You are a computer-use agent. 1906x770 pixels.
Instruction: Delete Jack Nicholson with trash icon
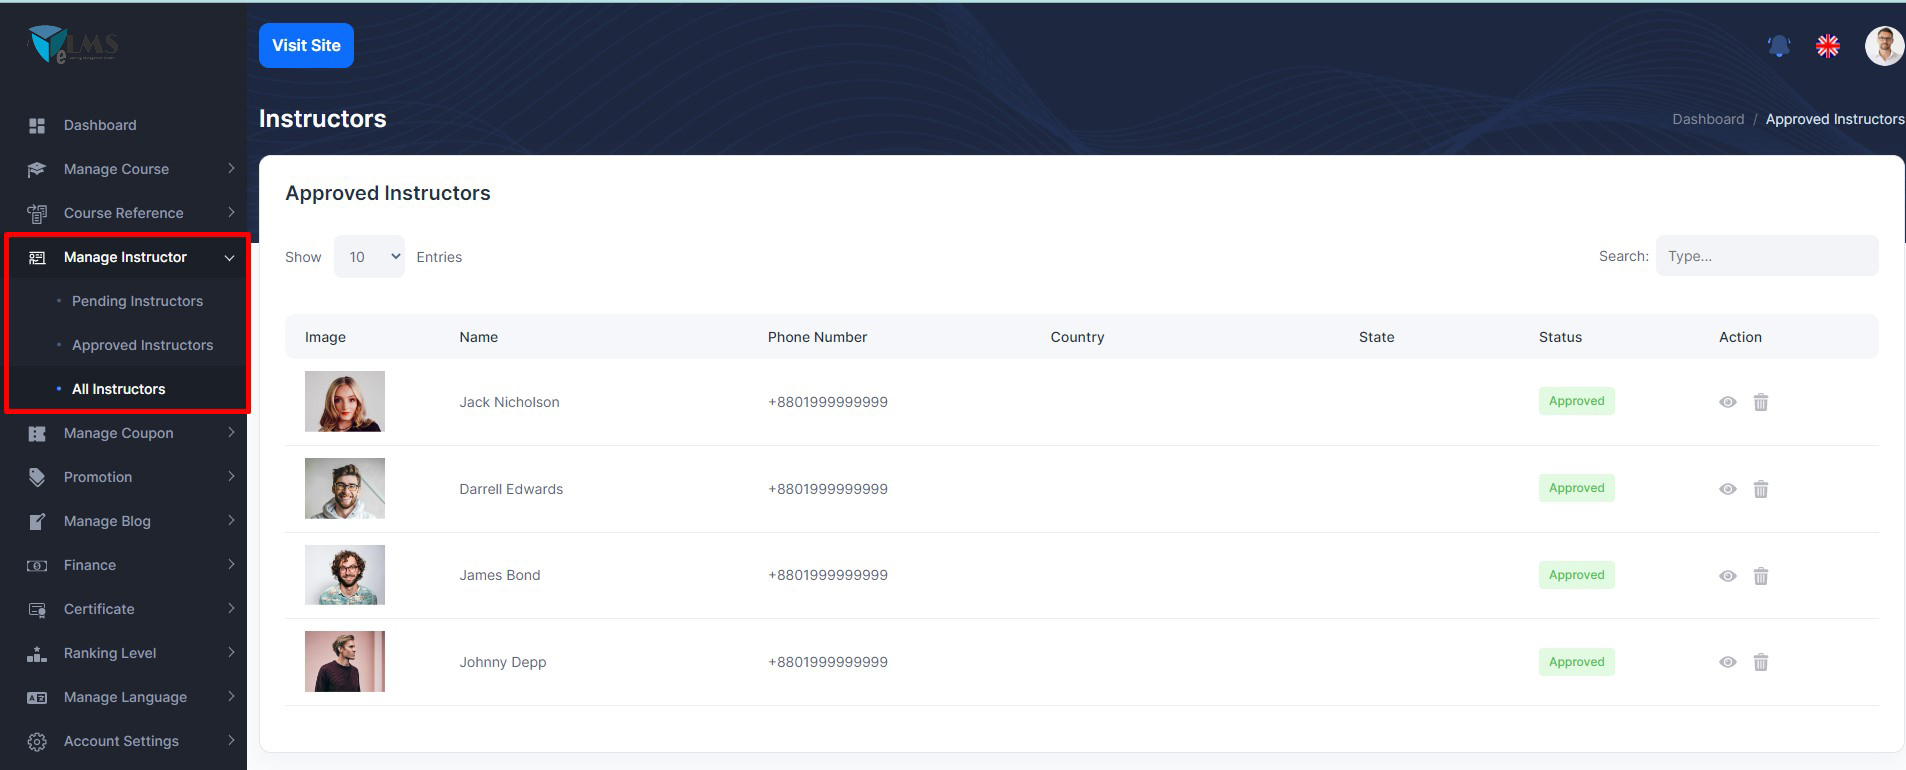(x=1760, y=402)
